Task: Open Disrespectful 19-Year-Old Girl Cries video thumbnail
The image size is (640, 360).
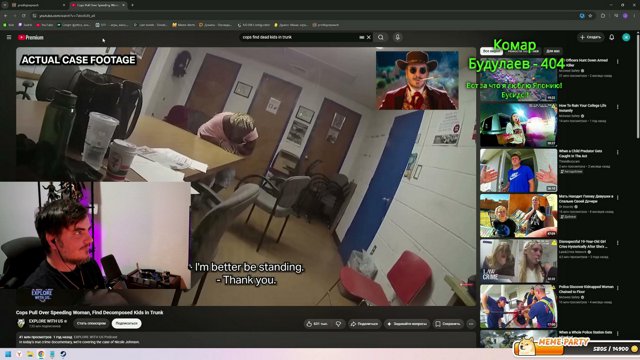Action: click(x=518, y=261)
